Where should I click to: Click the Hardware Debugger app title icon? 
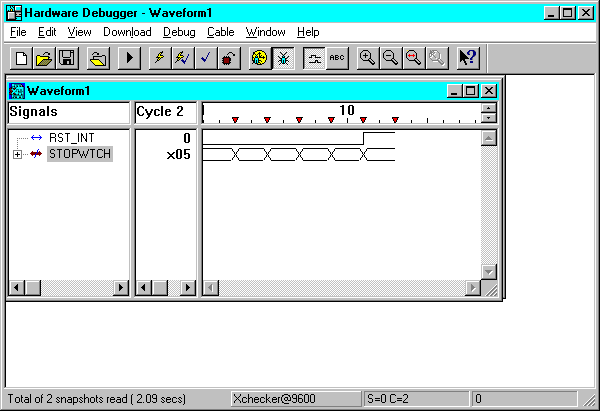click(14, 13)
